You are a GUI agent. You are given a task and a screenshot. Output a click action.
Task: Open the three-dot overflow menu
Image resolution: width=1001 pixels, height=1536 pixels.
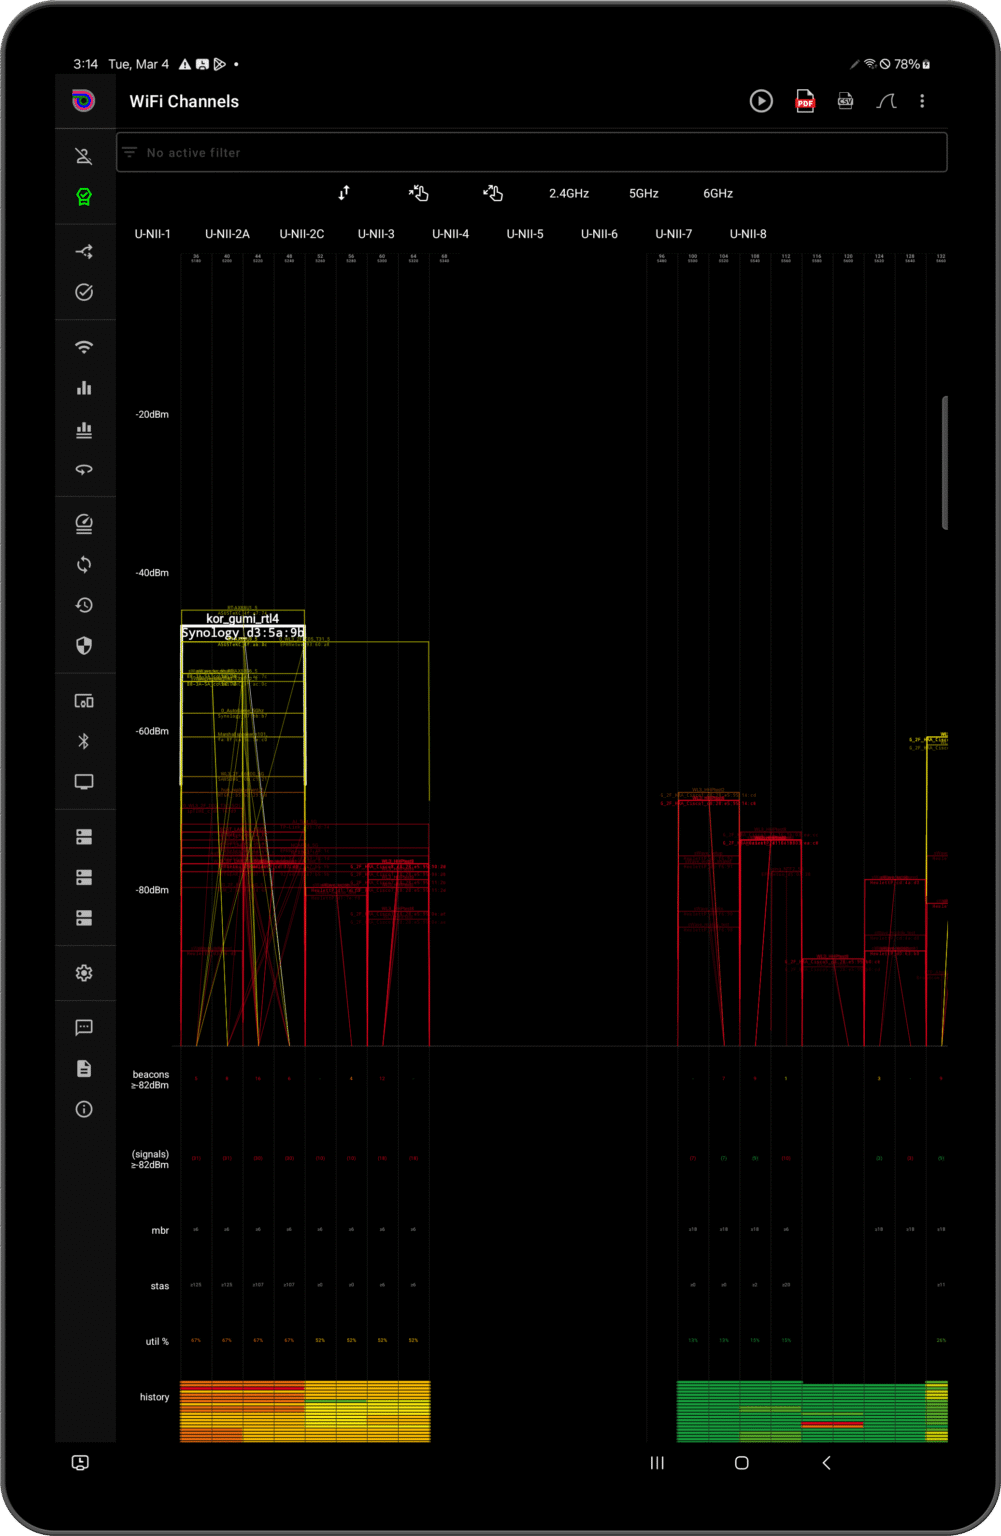tap(922, 101)
